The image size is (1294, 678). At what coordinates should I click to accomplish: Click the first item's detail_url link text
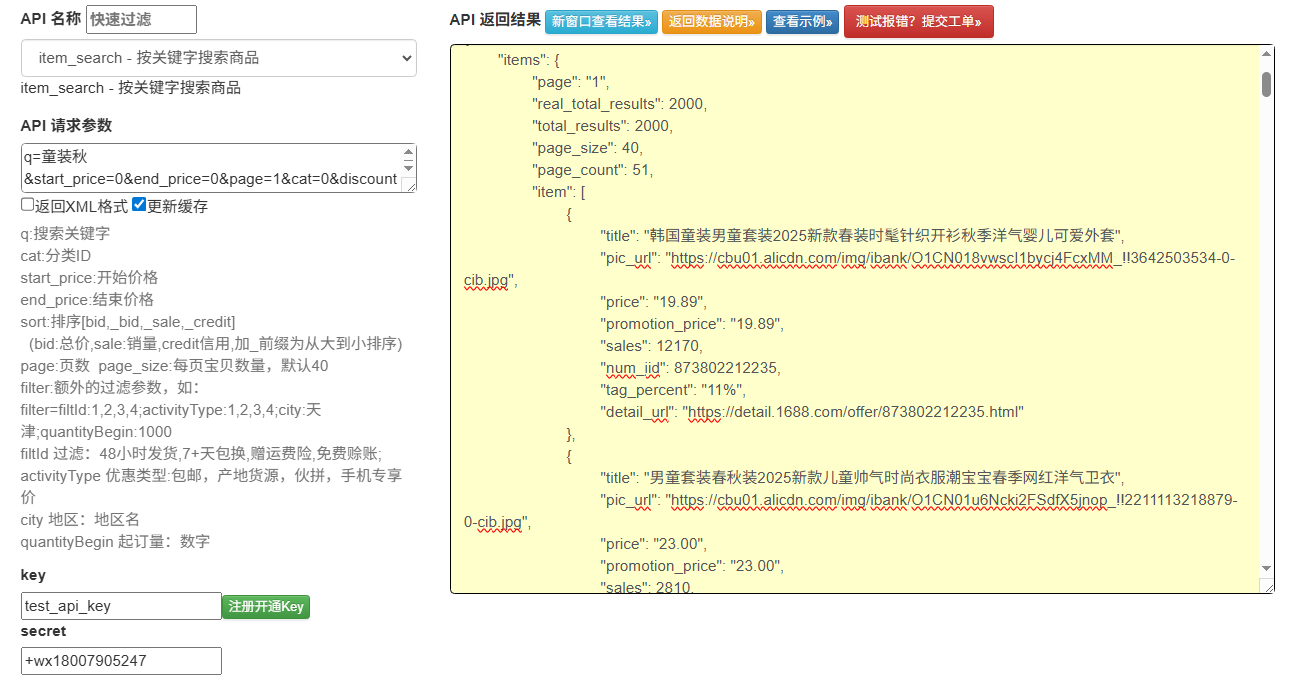click(x=853, y=412)
